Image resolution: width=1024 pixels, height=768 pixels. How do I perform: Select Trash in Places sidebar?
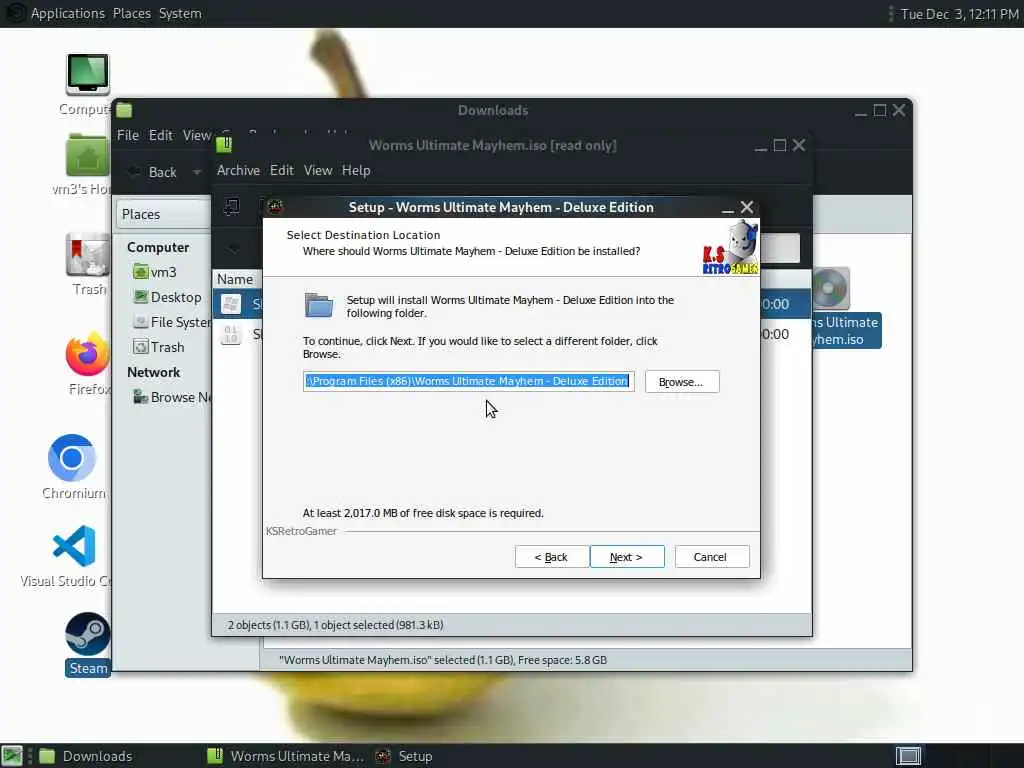tap(159, 347)
